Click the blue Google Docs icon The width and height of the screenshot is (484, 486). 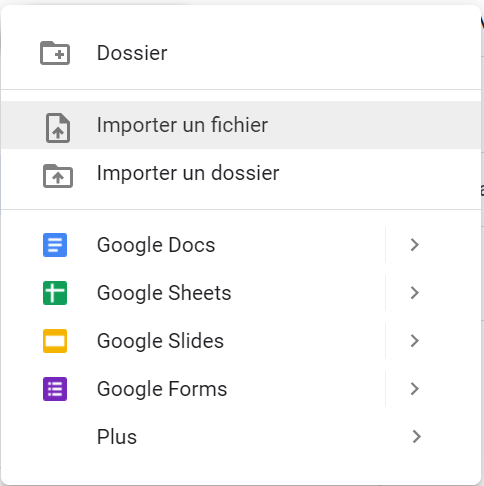click(x=55, y=245)
